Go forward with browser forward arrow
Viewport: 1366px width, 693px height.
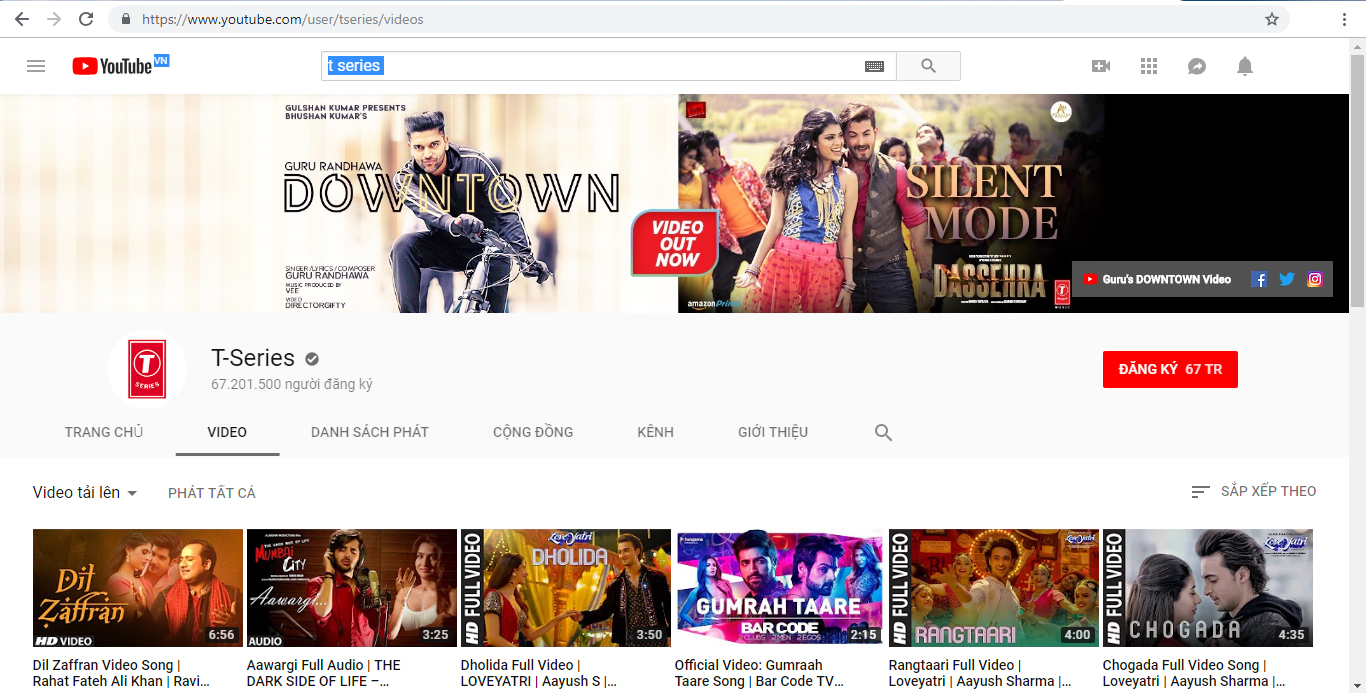click(53, 19)
